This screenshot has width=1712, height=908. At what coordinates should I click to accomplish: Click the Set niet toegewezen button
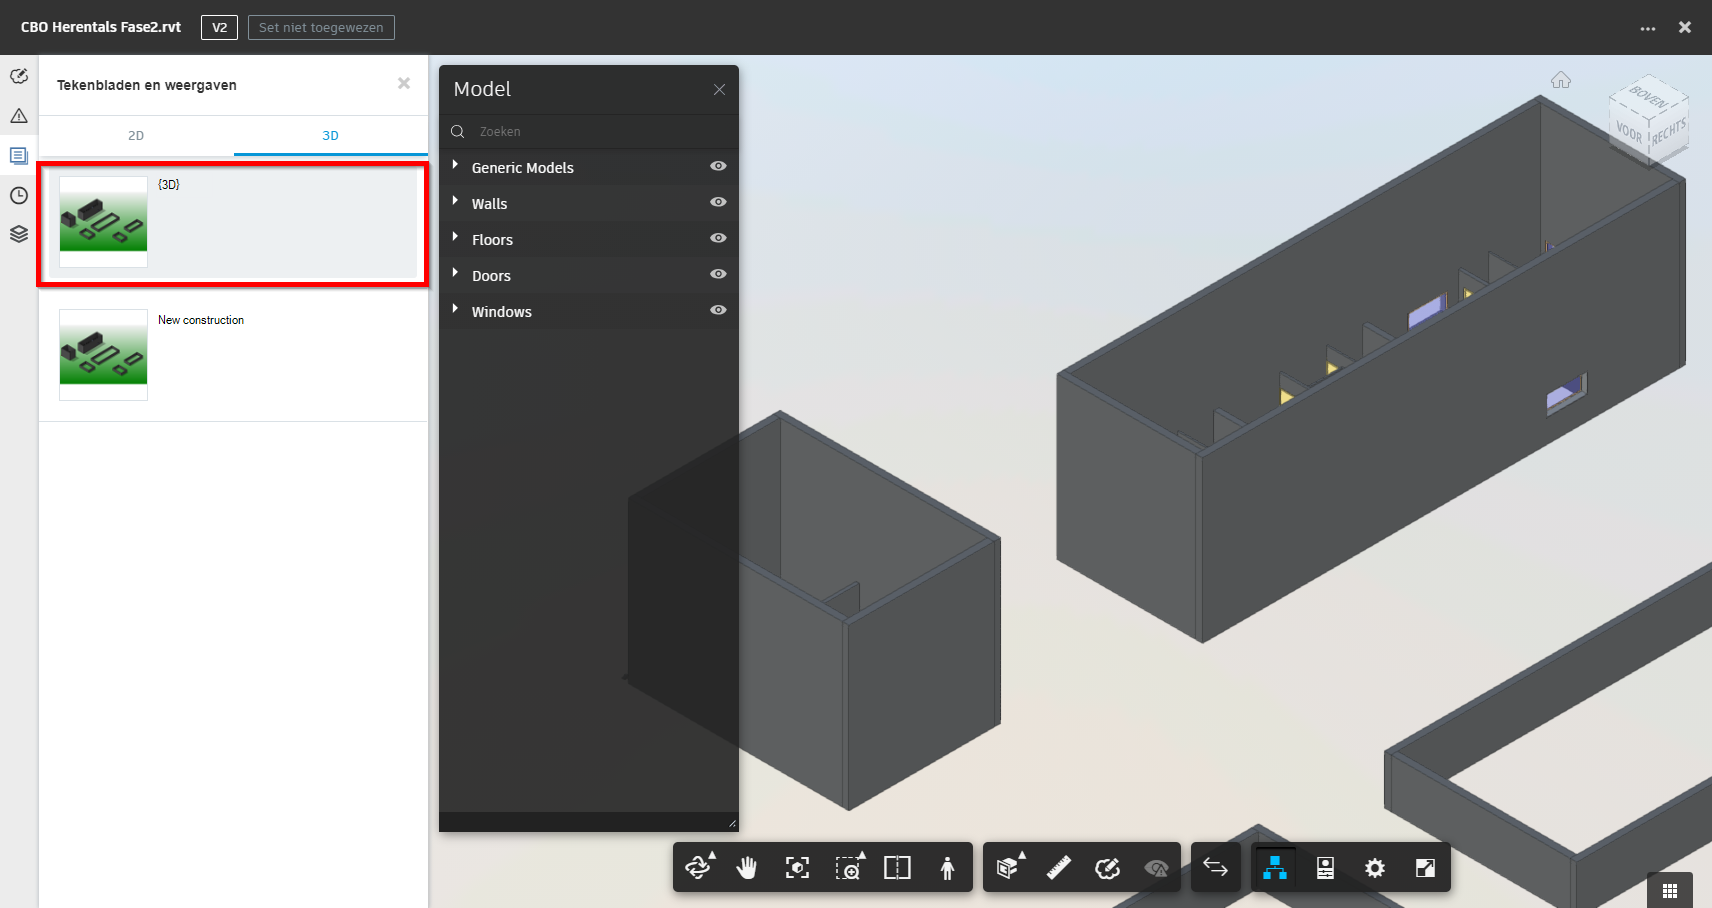(x=321, y=27)
